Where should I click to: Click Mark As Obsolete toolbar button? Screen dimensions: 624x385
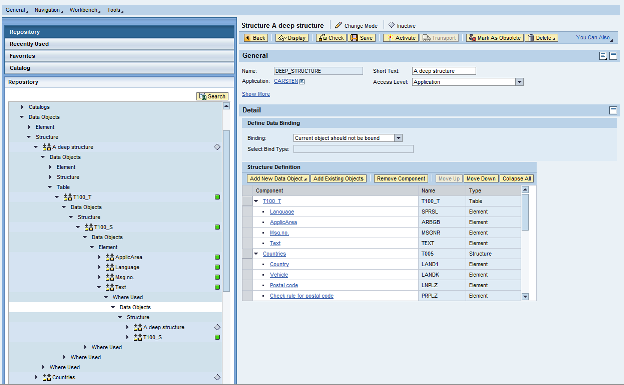pyautogui.click(x=495, y=38)
